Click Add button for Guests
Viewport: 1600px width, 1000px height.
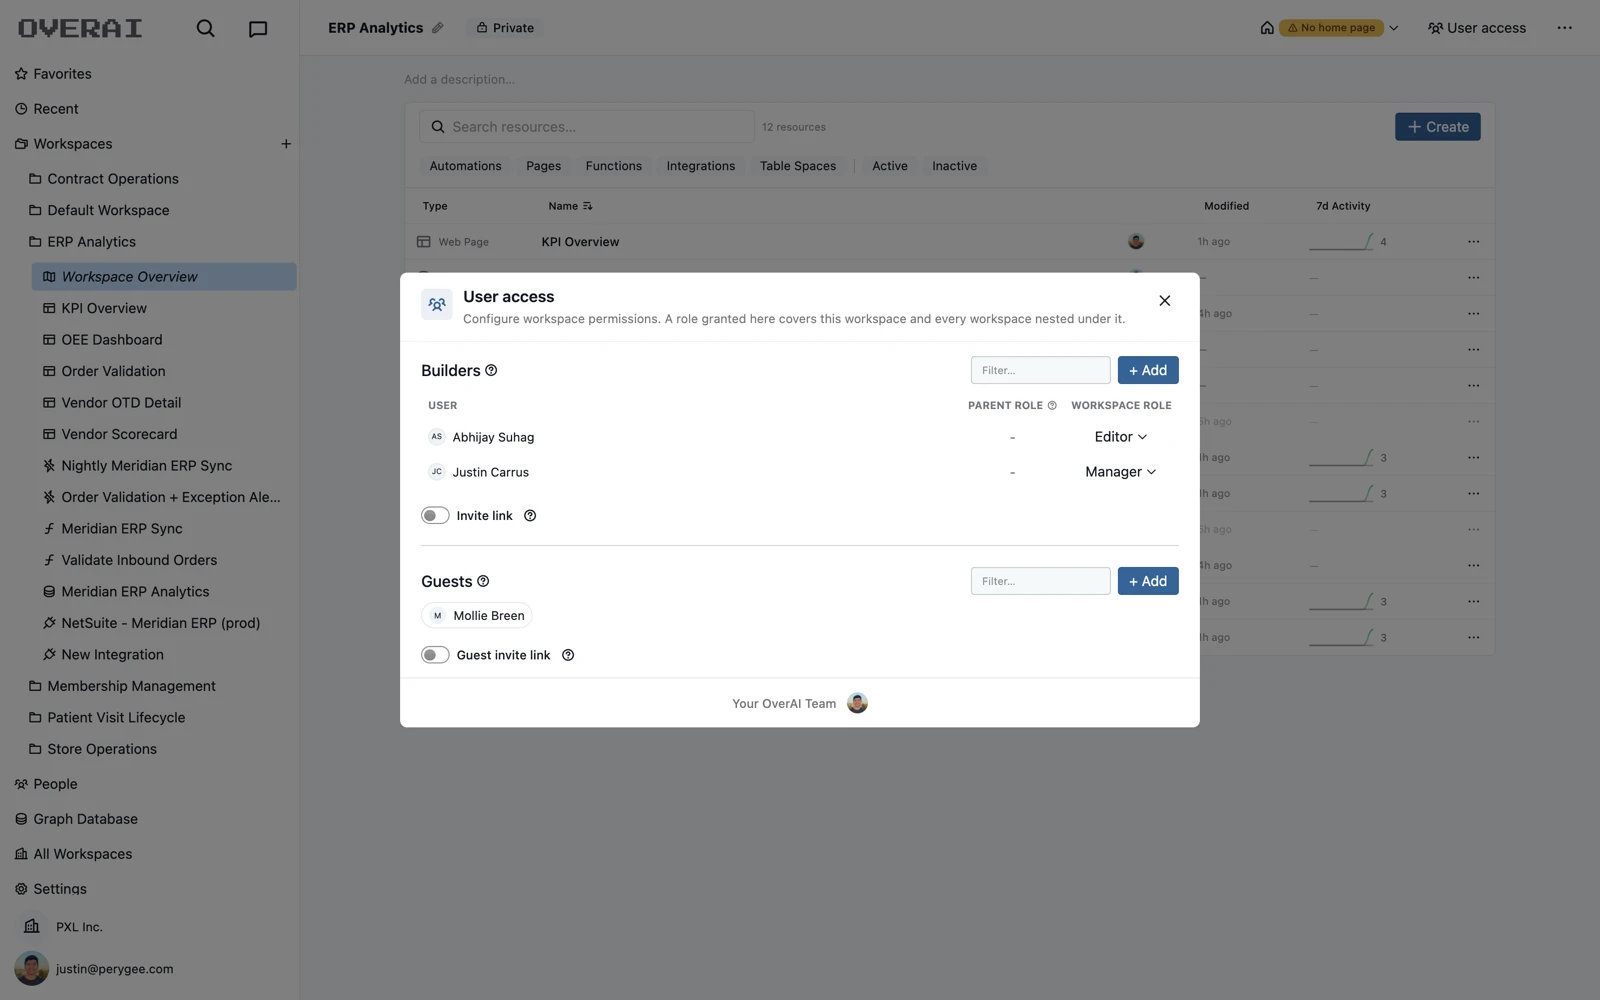[x=1147, y=581]
